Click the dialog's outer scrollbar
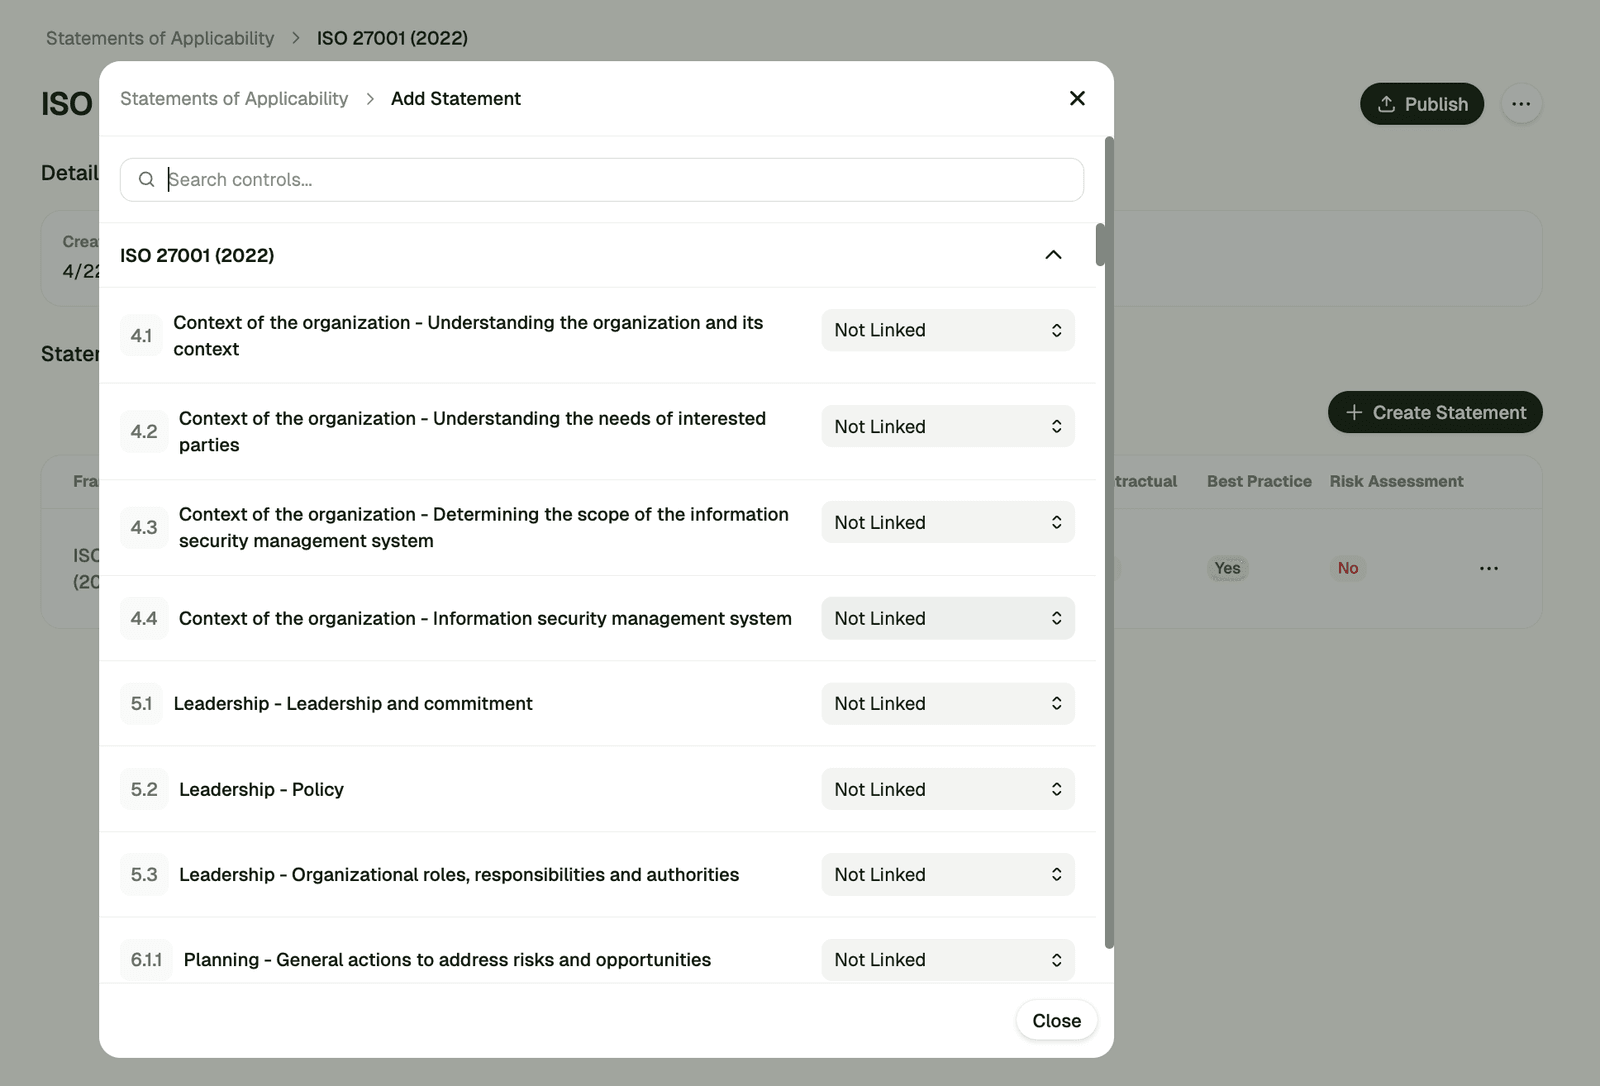Viewport: 1600px width, 1086px height. [x=1109, y=542]
